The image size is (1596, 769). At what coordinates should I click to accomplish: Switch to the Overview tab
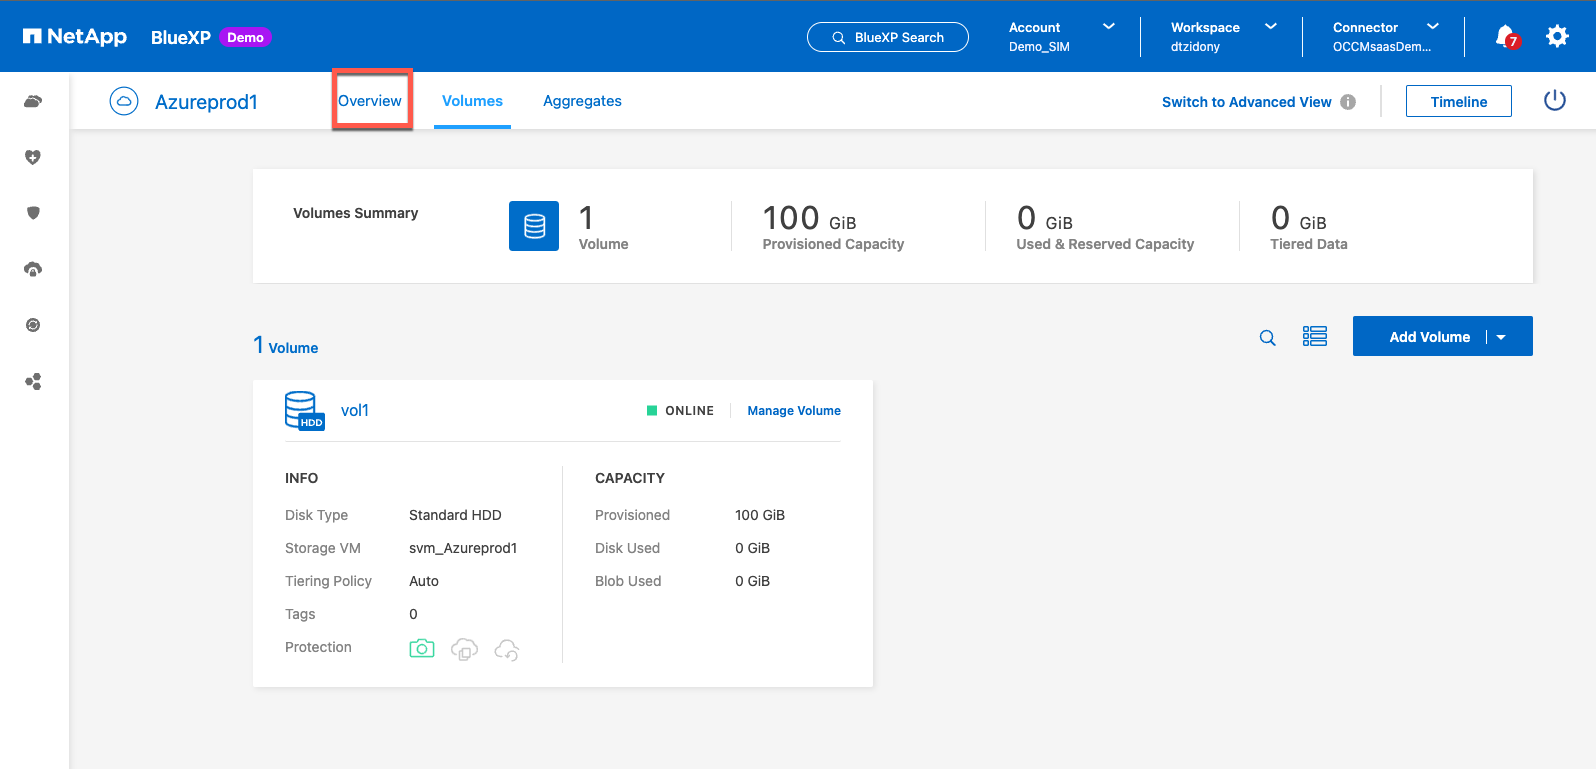(x=370, y=101)
